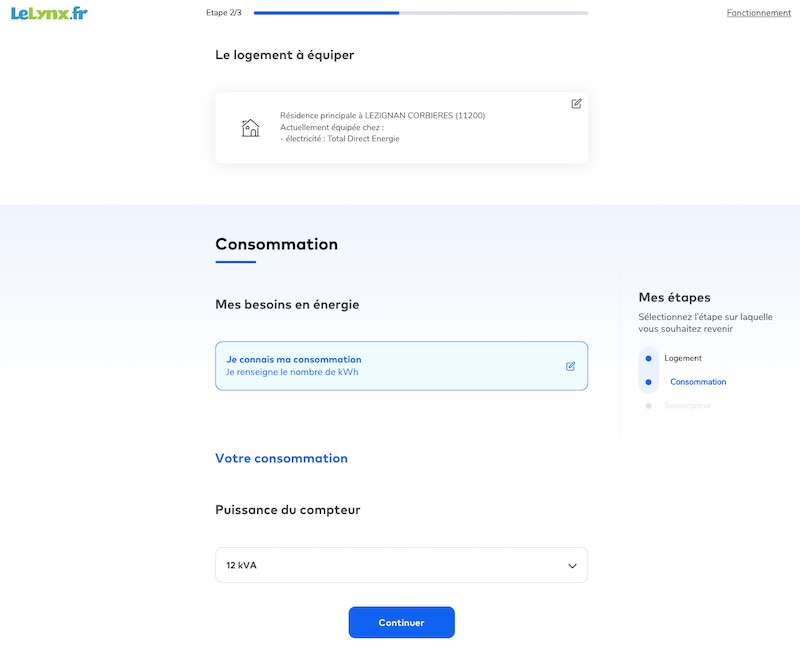Screen dimensions: 800x662
Task: Go to Logement step in Mes étapes
Action: click(683, 358)
